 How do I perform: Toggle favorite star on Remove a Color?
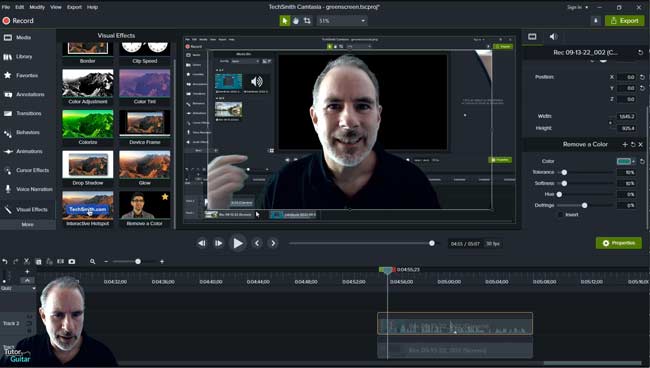click(165, 196)
